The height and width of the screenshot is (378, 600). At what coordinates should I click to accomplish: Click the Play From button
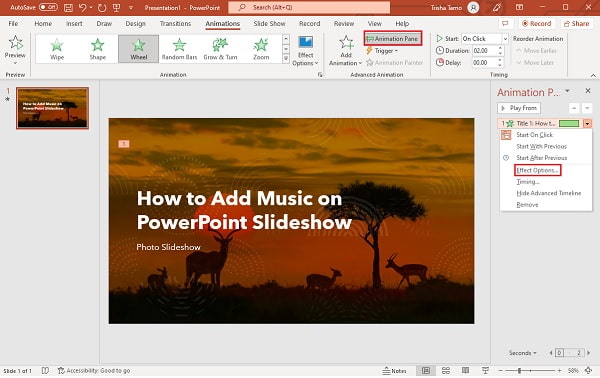[519, 108]
